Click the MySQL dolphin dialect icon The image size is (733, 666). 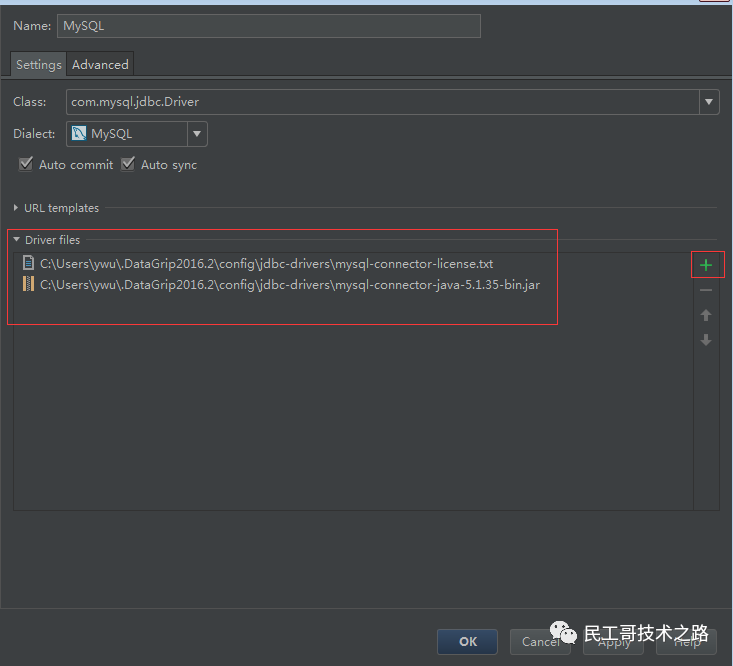coord(79,134)
